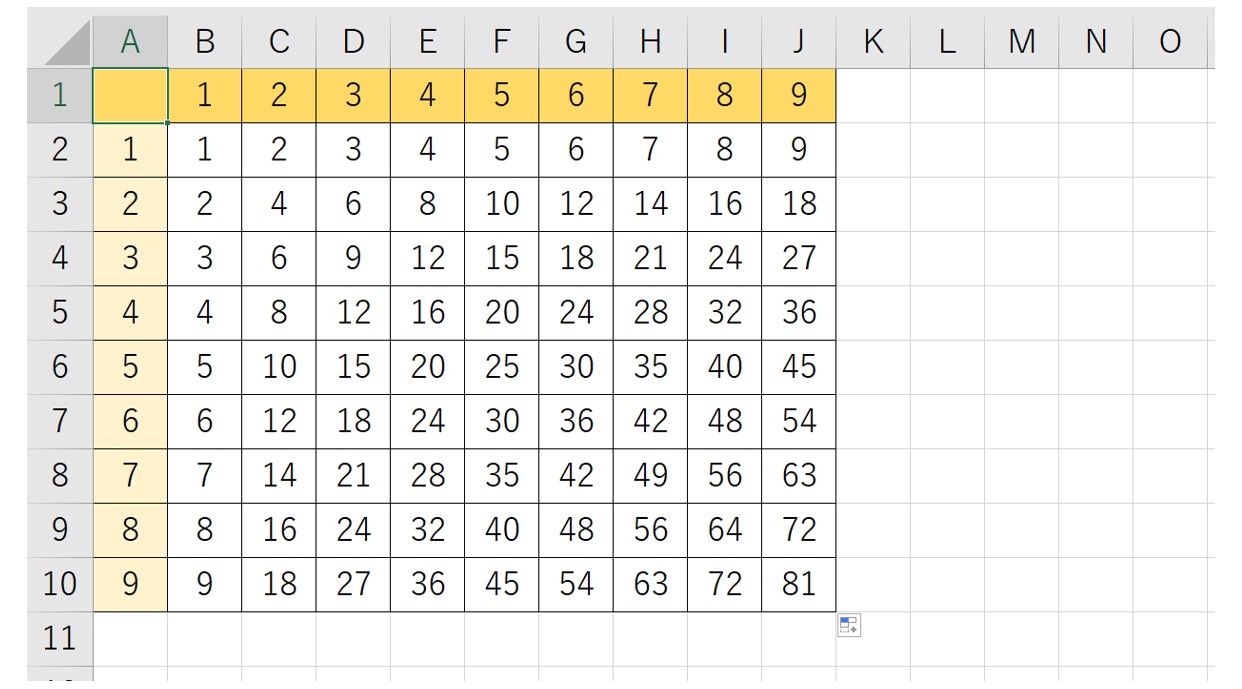
Task: Select row 6 header
Action: pos(60,367)
